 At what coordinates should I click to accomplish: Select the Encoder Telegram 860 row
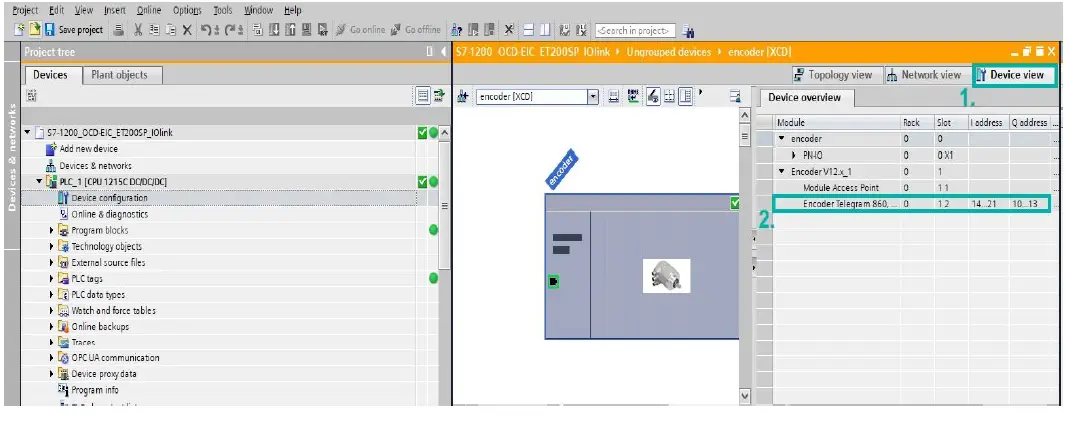pyautogui.click(x=912, y=204)
